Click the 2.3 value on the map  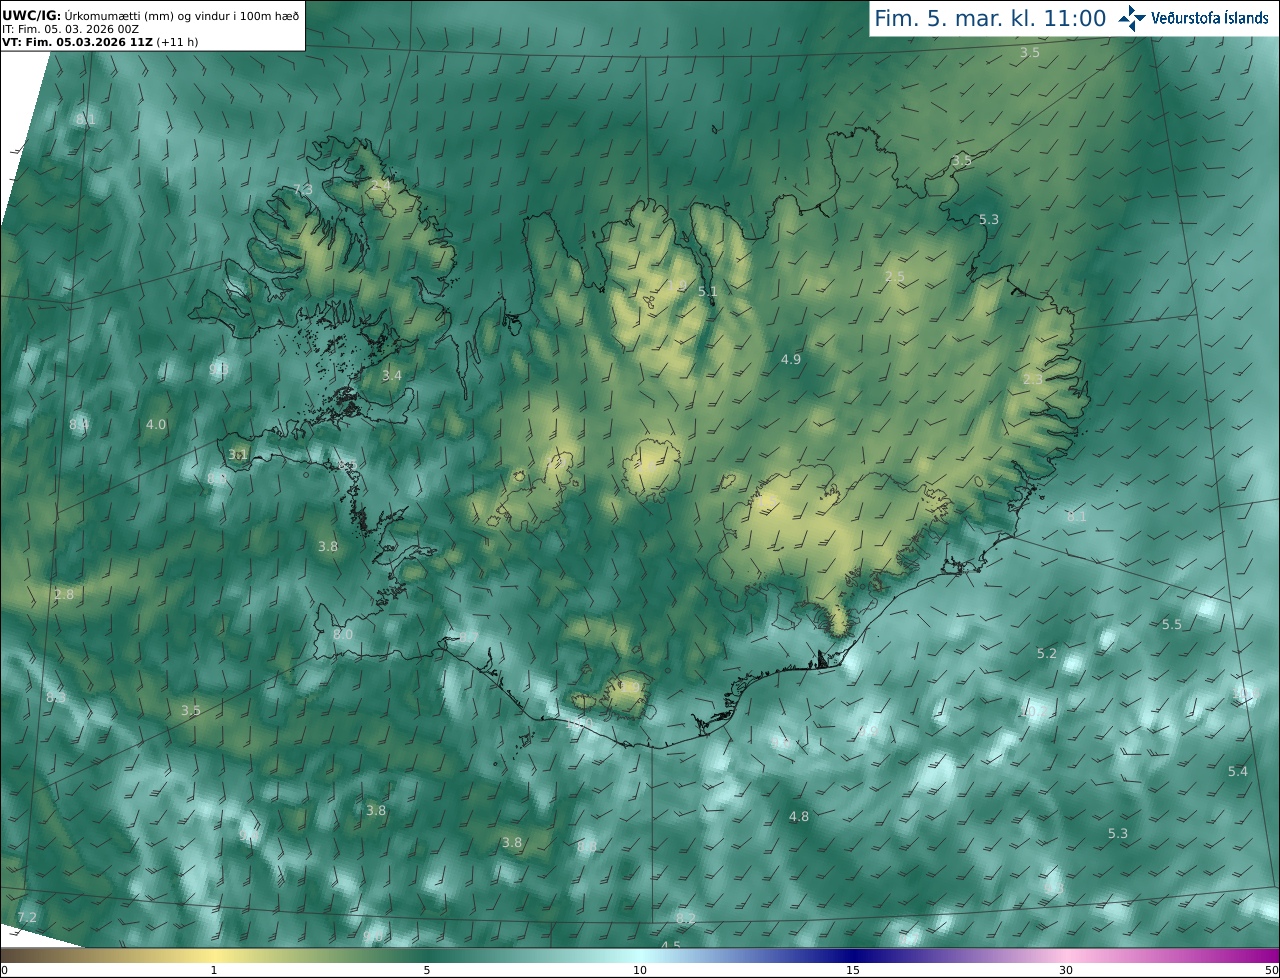[x=1033, y=379]
